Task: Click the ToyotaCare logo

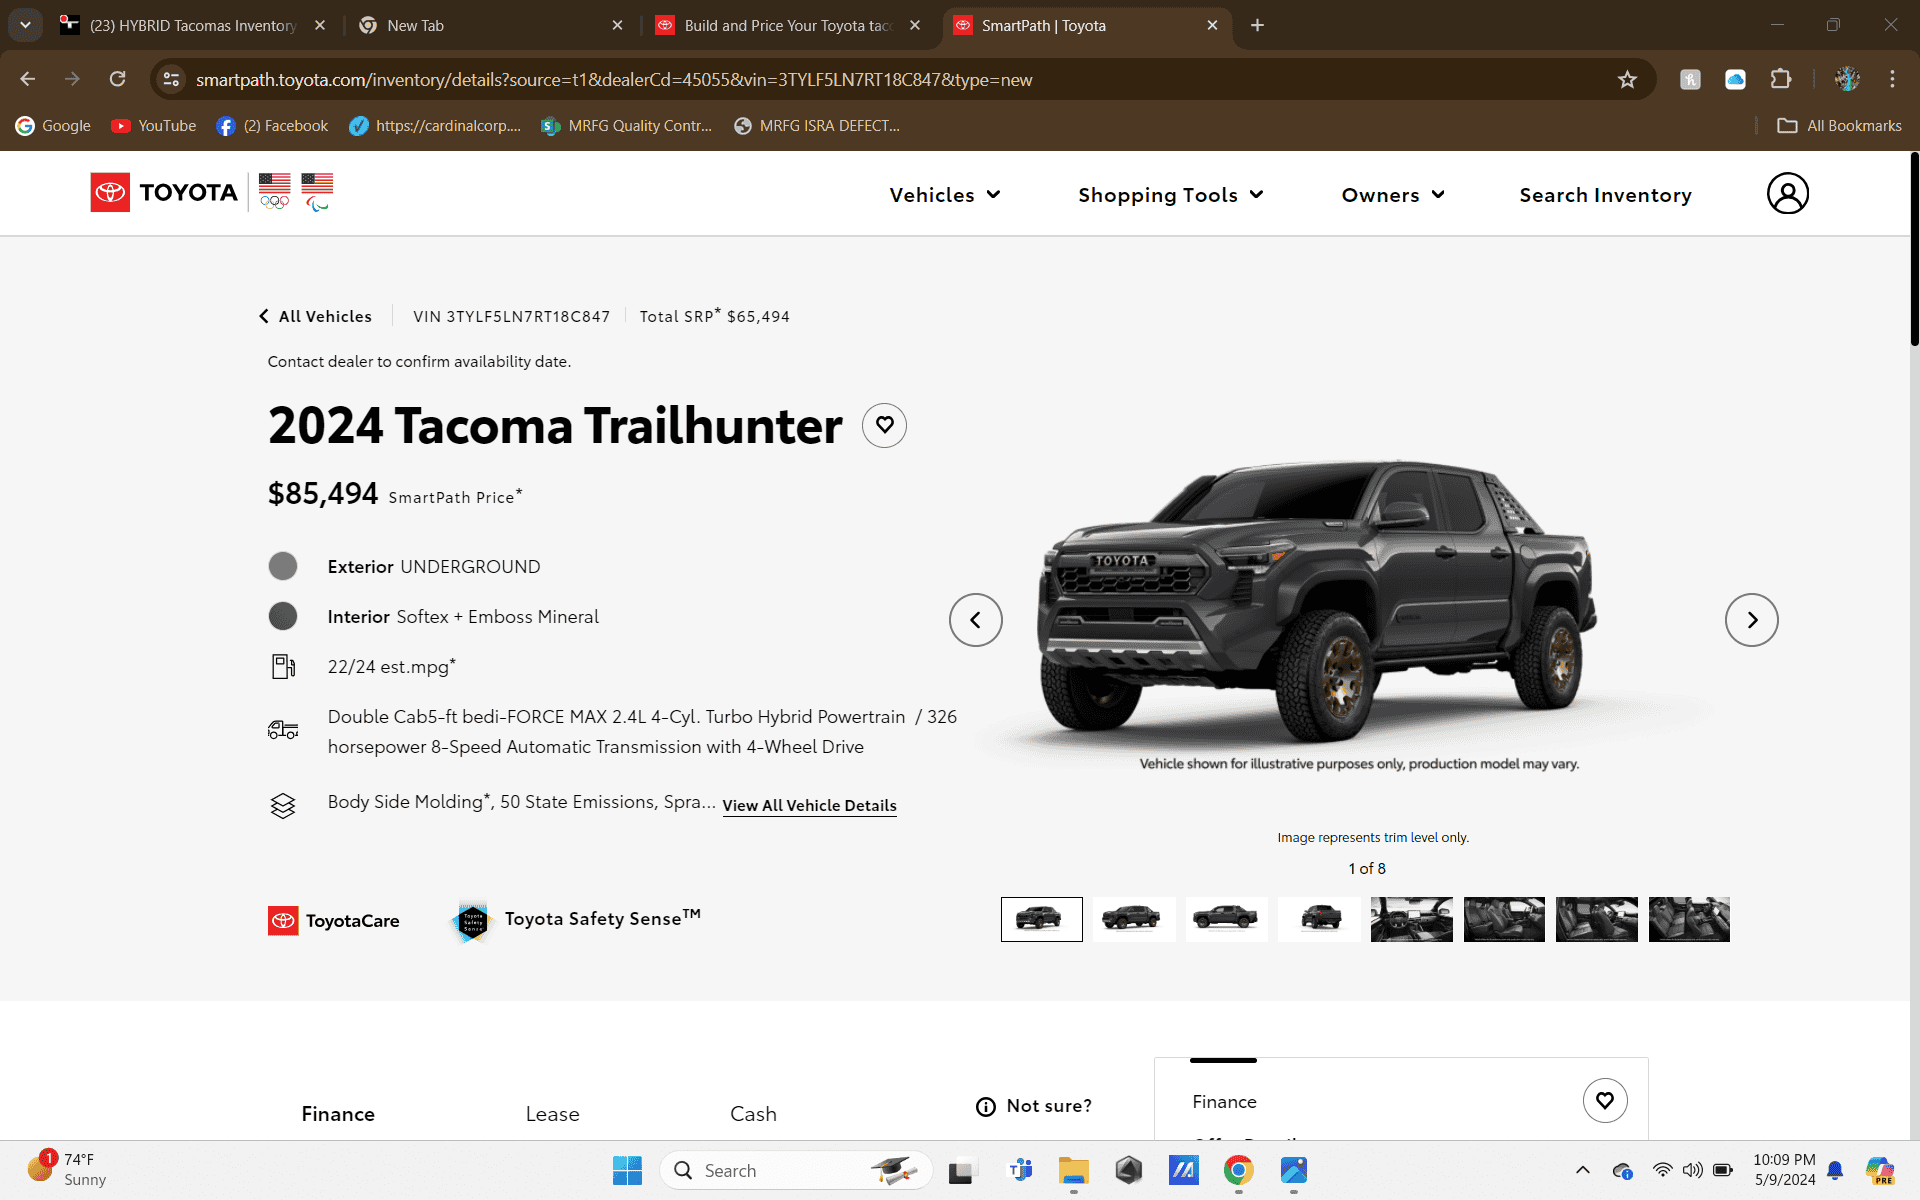Action: (x=334, y=921)
